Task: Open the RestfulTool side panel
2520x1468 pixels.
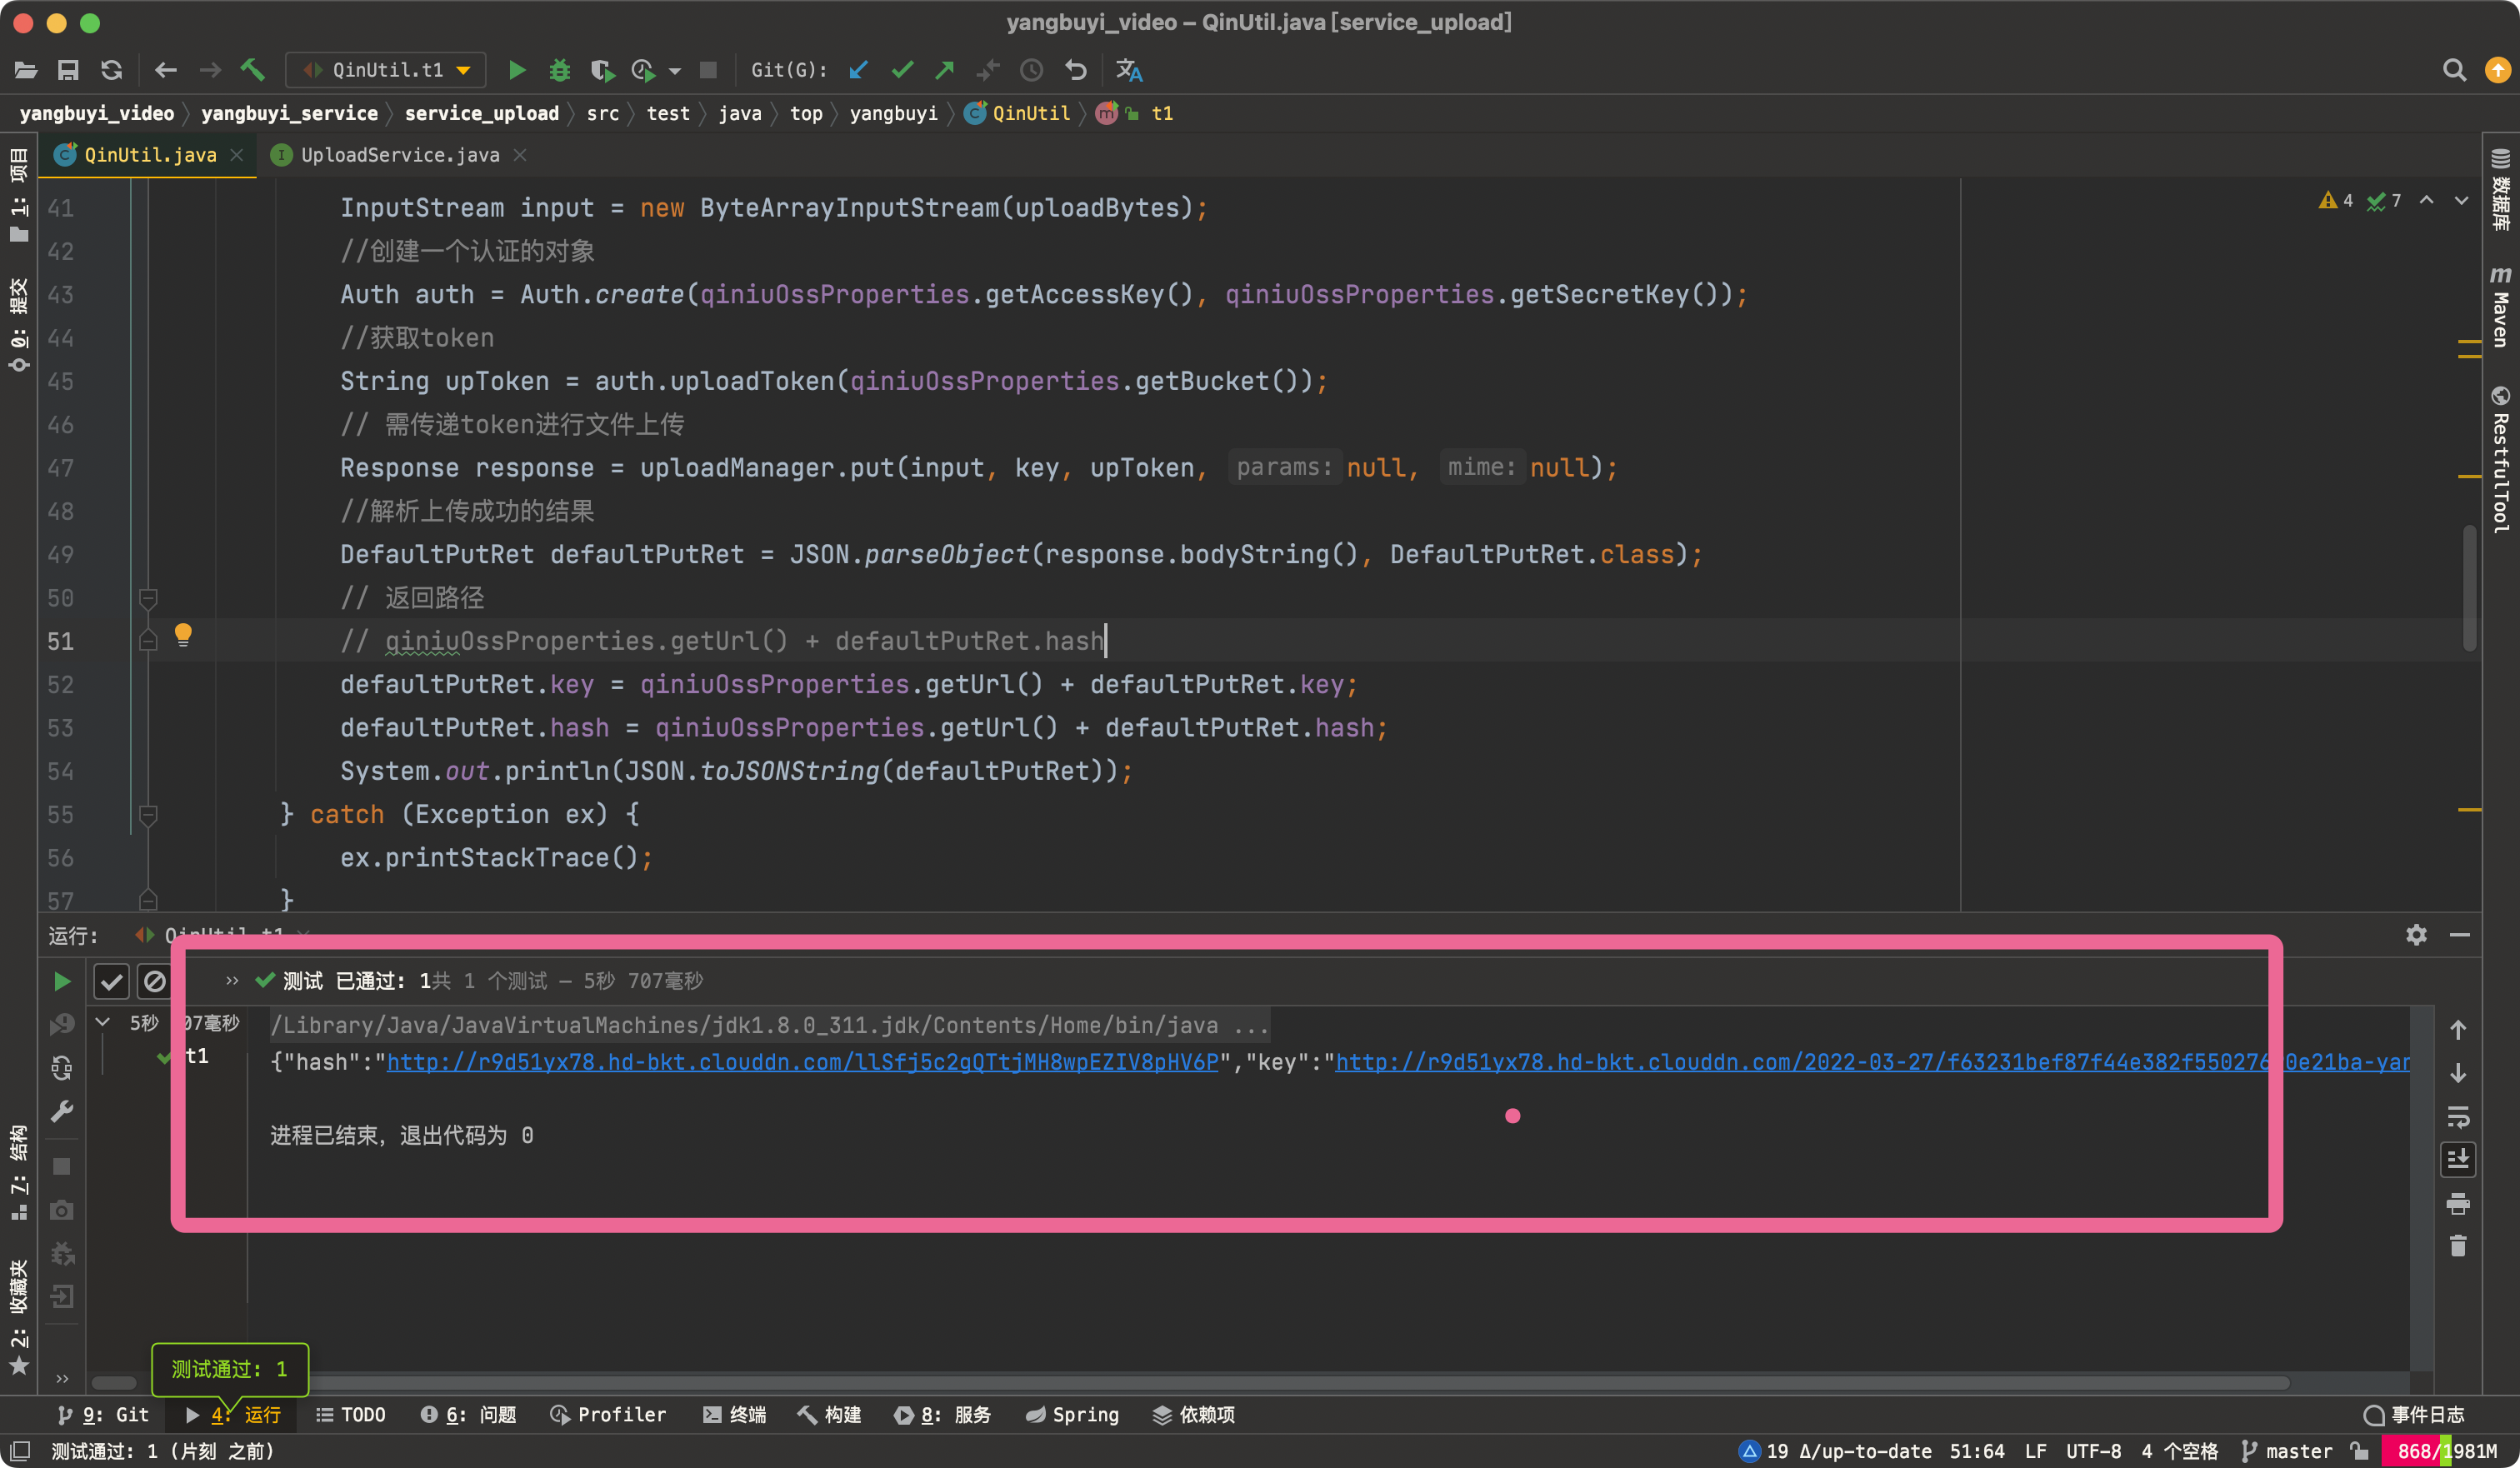Action: pos(2500,459)
